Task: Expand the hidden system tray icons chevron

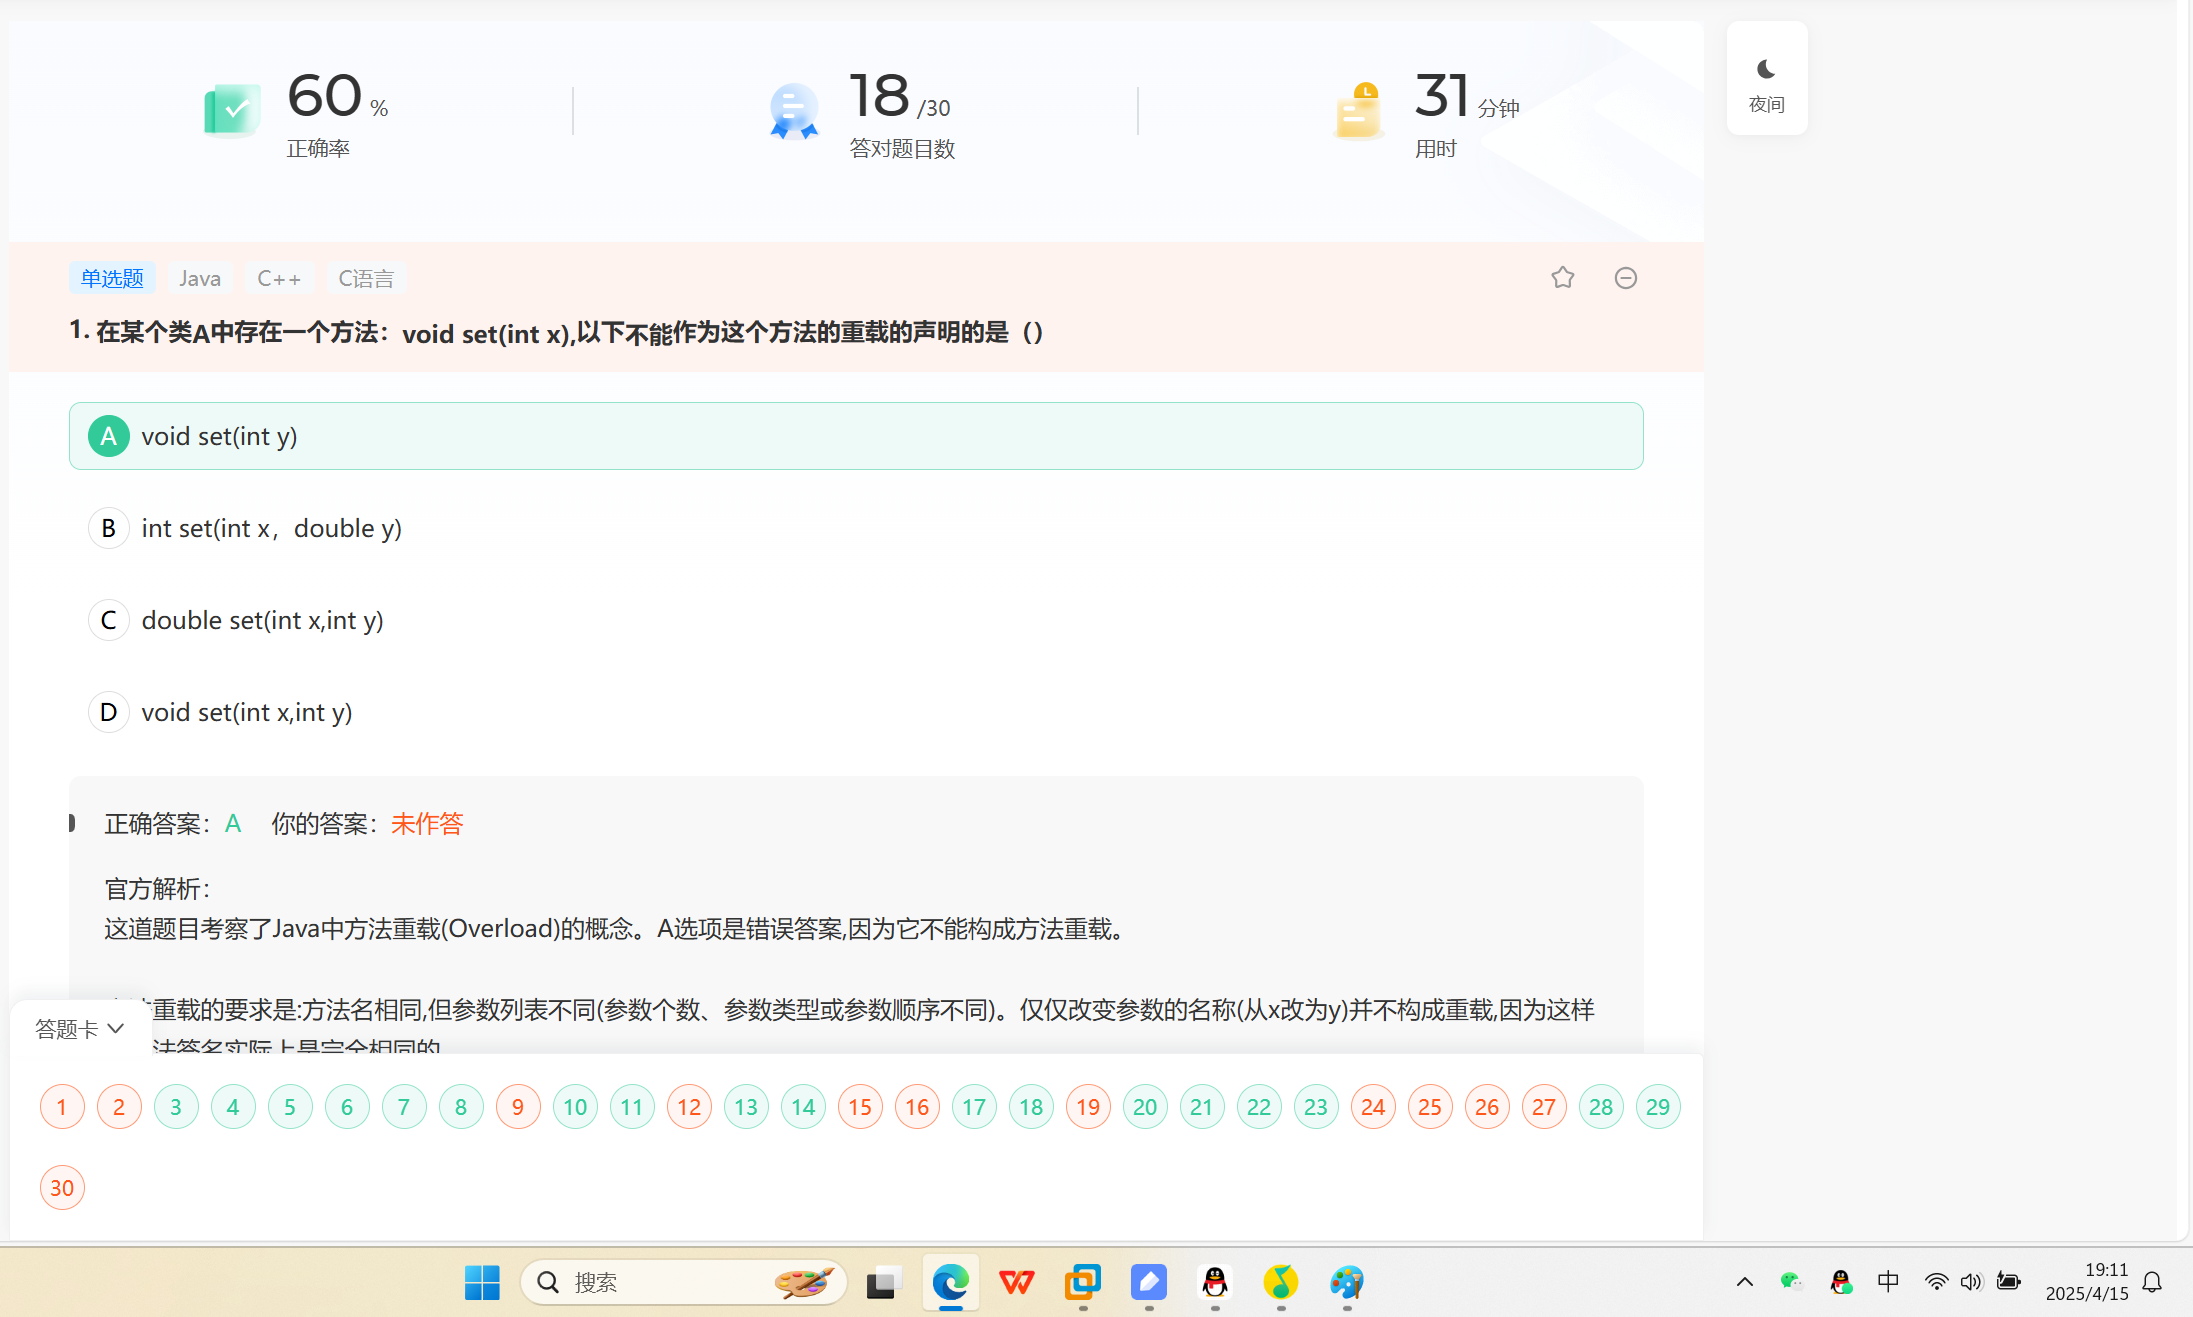Action: [x=1744, y=1282]
